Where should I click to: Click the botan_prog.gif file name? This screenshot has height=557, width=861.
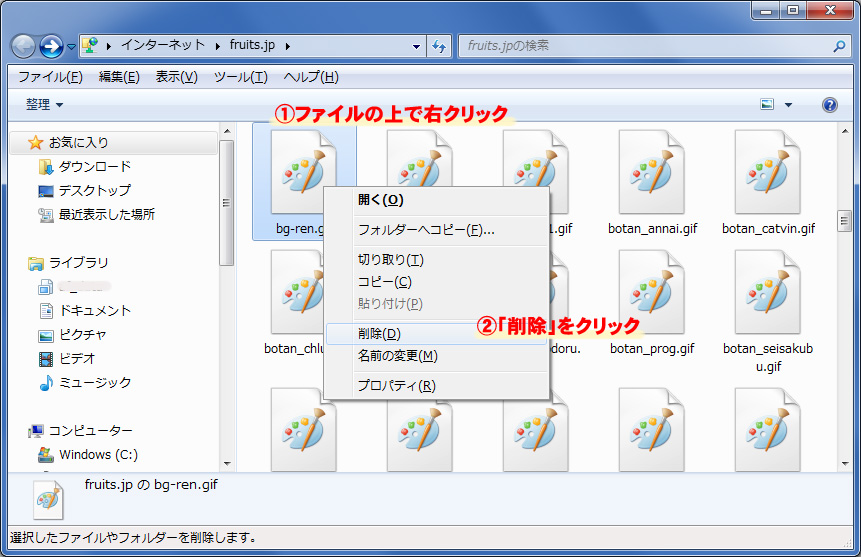click(652, 349)
